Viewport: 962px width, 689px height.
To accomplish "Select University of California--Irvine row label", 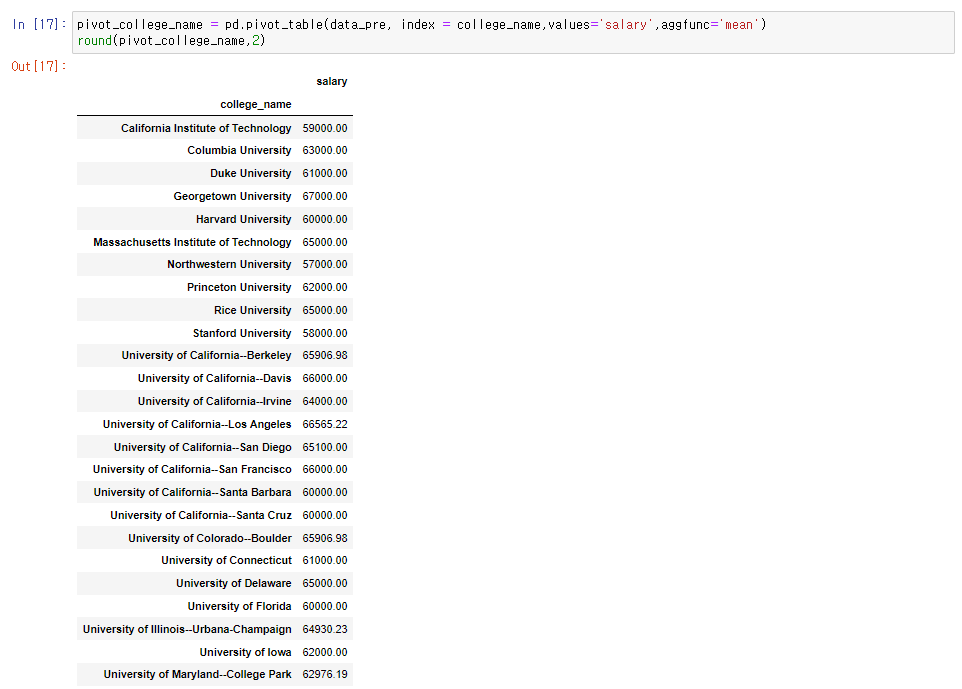I will (214, 401).
